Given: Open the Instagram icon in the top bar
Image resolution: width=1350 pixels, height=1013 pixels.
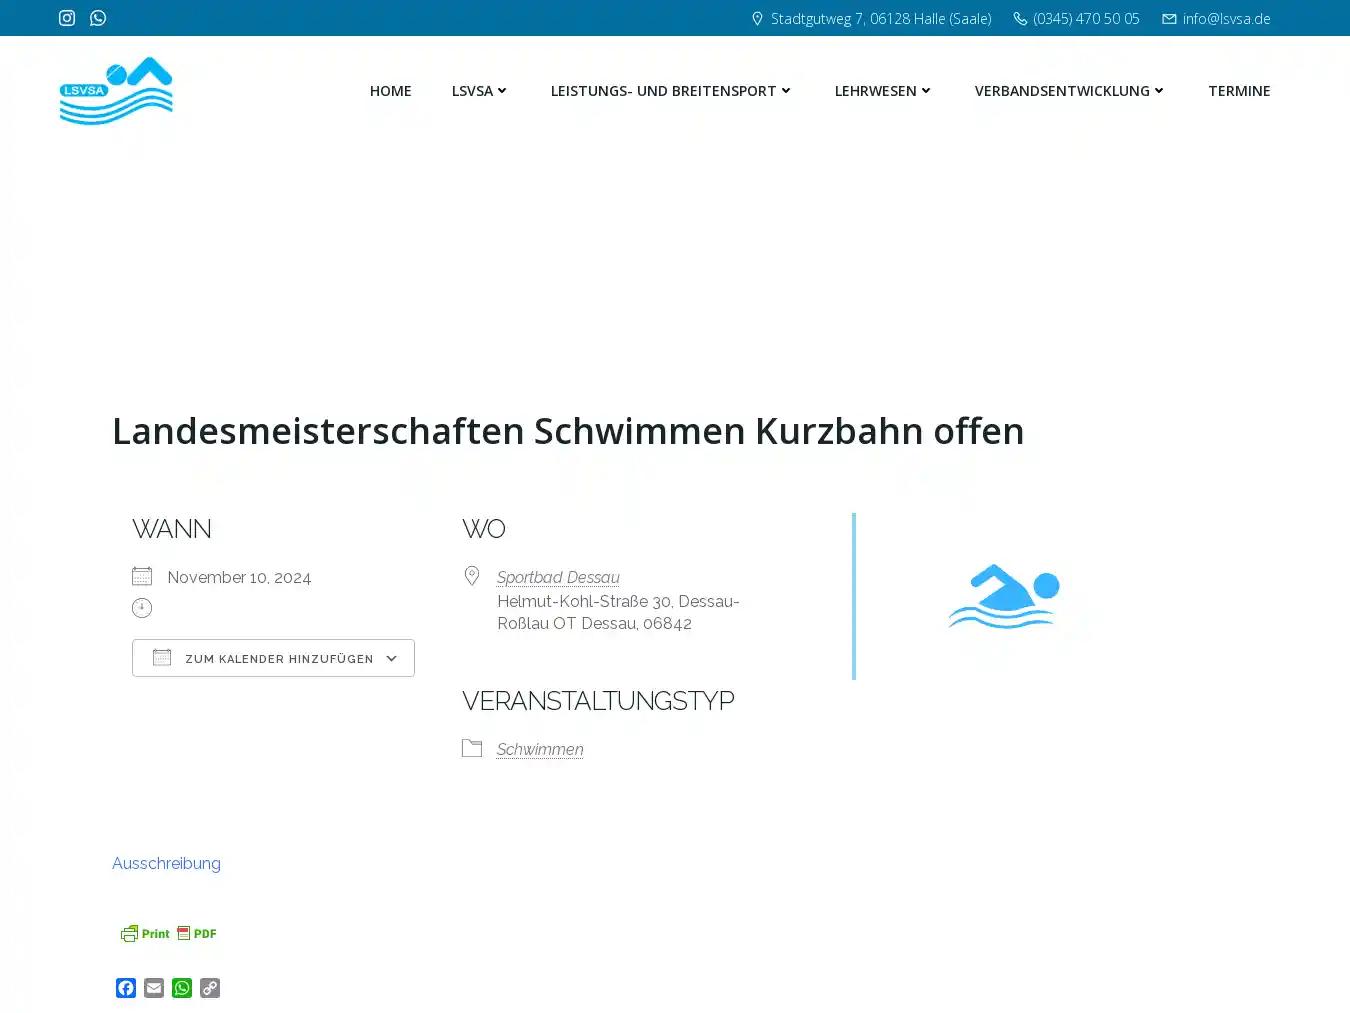Looking at the screenshot, I should pos(66,18).
